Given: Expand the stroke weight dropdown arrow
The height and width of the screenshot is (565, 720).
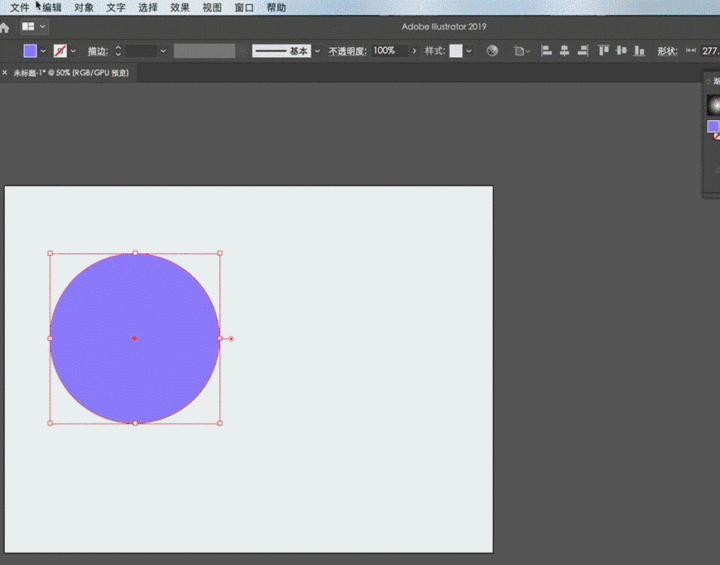Looking at the screenshot, I should 163,51.
